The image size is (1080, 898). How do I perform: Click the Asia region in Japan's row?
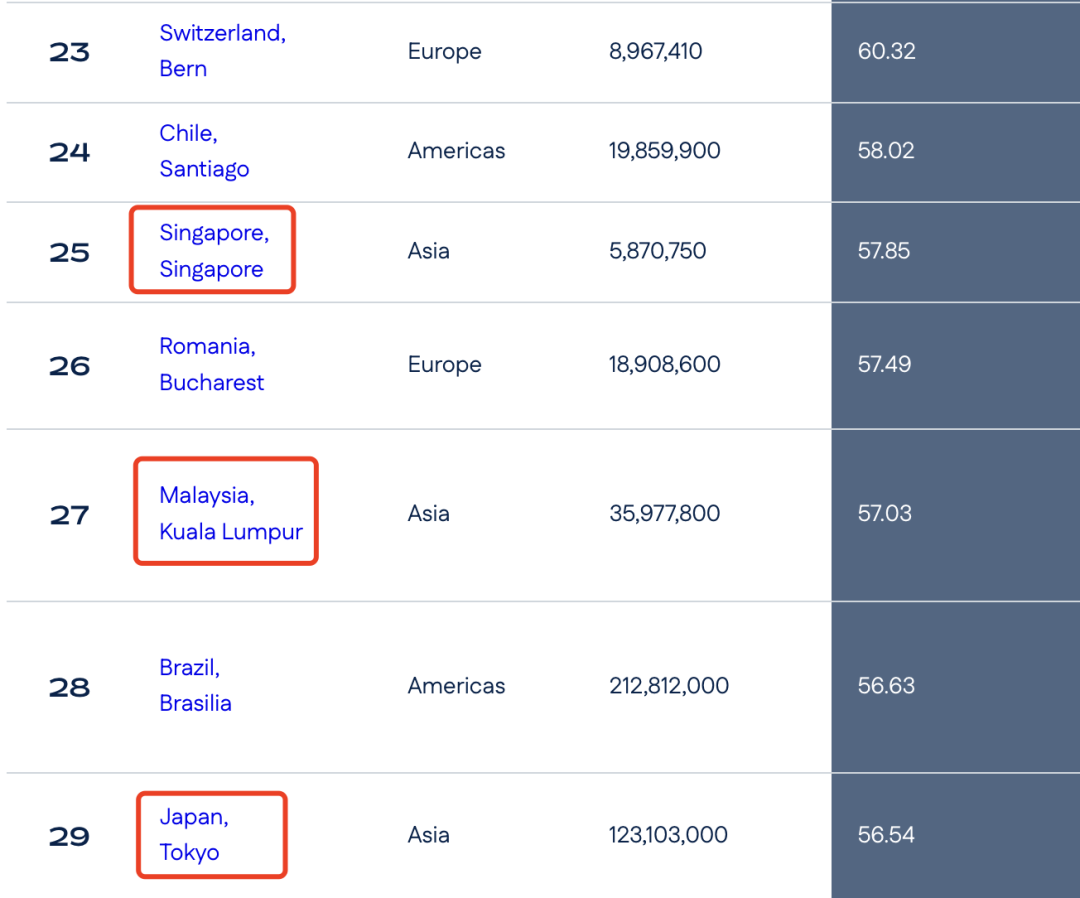coord(428,835)
